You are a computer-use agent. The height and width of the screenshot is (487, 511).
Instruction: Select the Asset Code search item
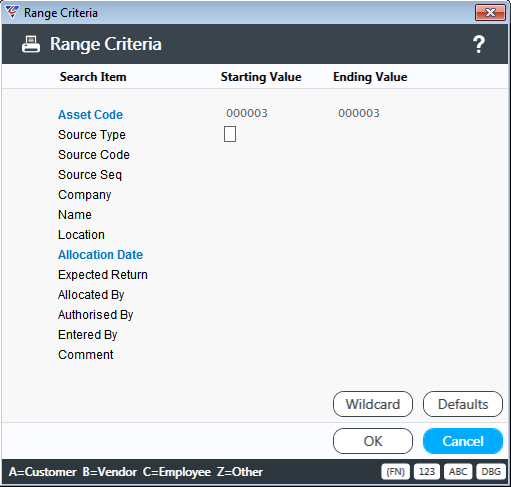tap(91, 115)
